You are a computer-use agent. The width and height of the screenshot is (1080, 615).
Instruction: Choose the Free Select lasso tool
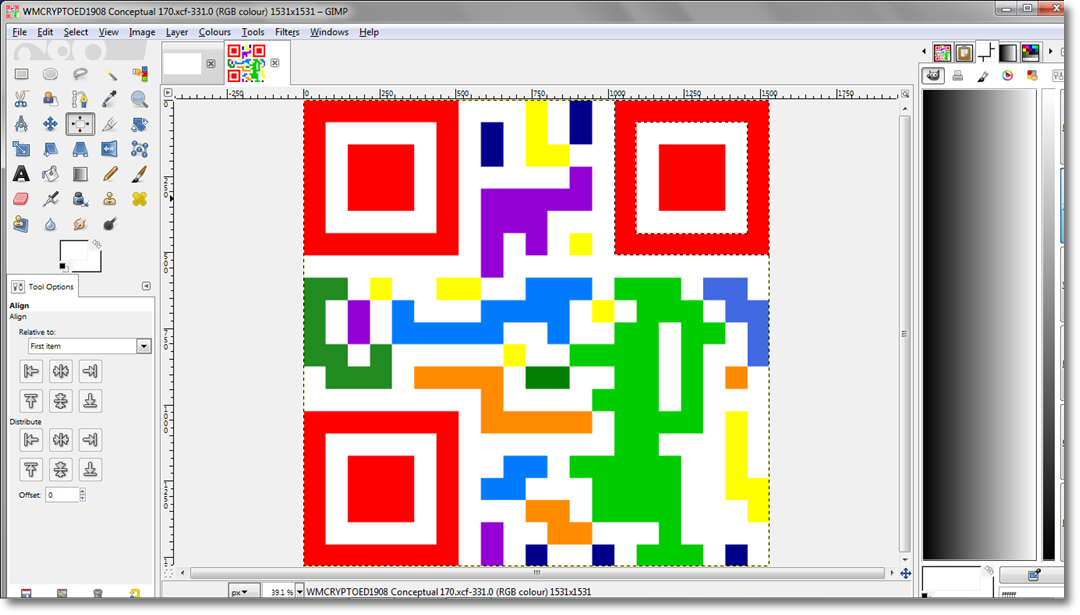coord(80,74)
